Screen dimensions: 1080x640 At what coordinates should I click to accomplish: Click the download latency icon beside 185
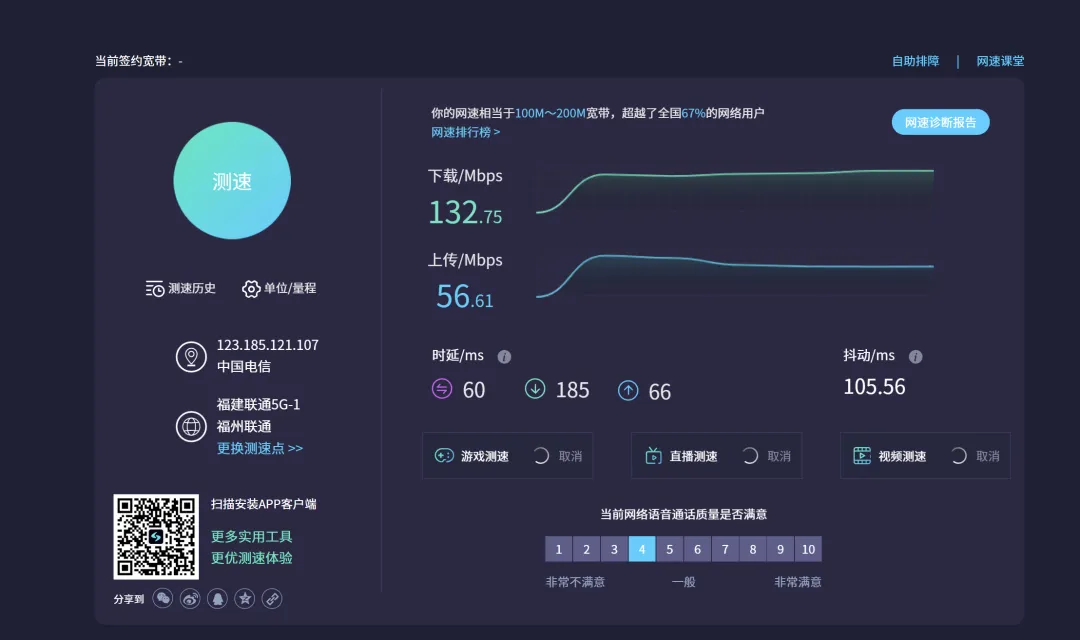pos(535,389)
